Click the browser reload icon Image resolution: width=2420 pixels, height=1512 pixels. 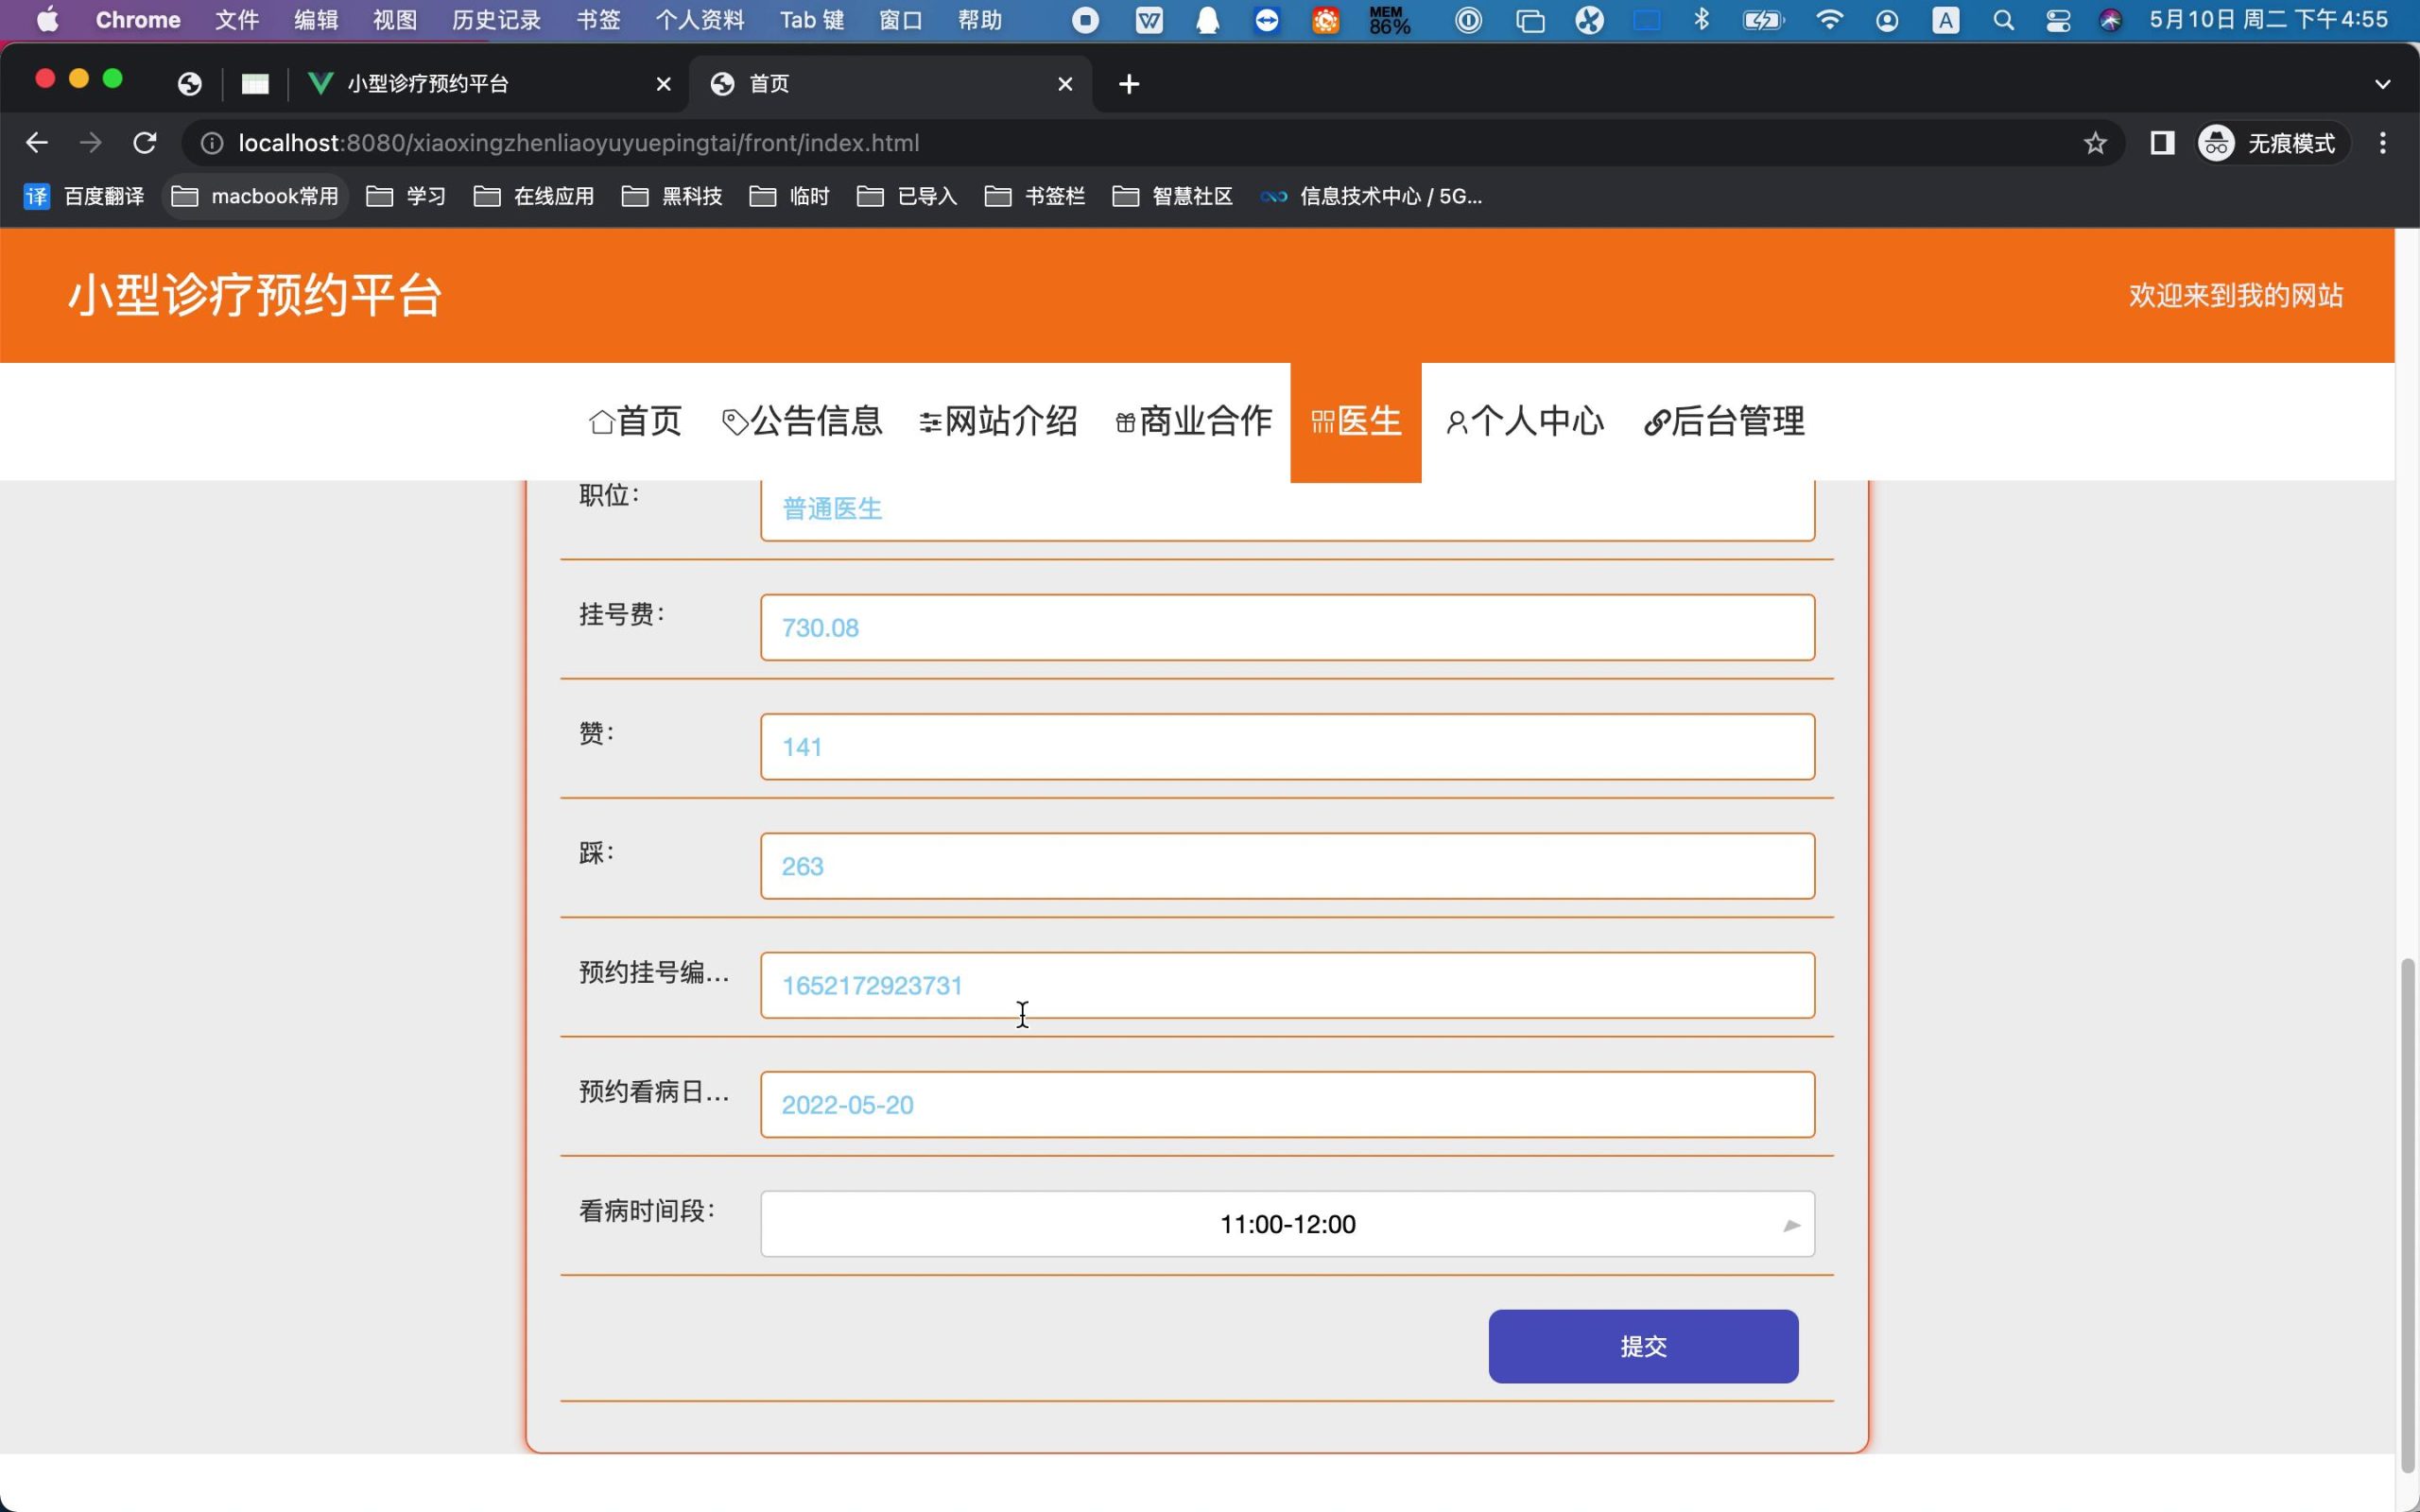145,143
